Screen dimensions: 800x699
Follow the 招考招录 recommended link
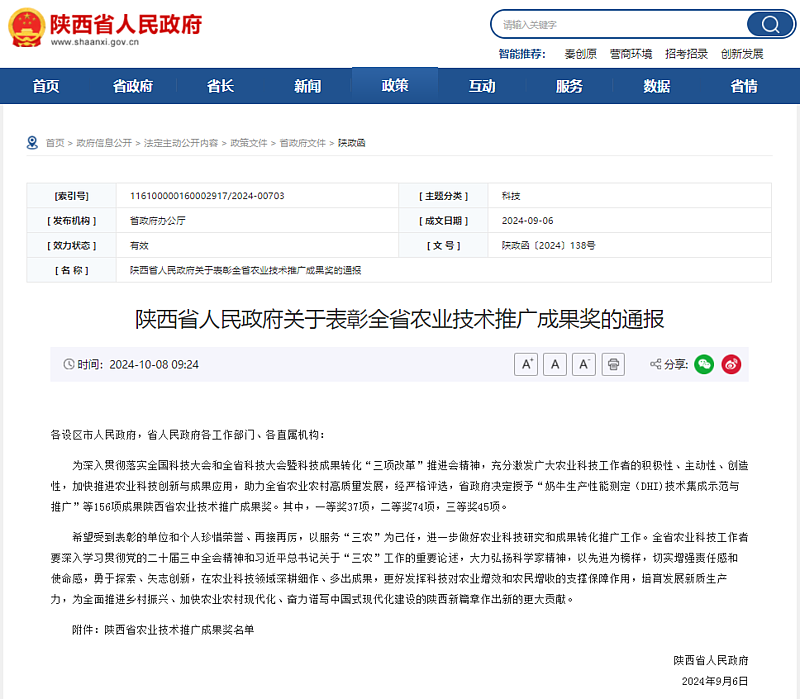[x=686, y=54]
